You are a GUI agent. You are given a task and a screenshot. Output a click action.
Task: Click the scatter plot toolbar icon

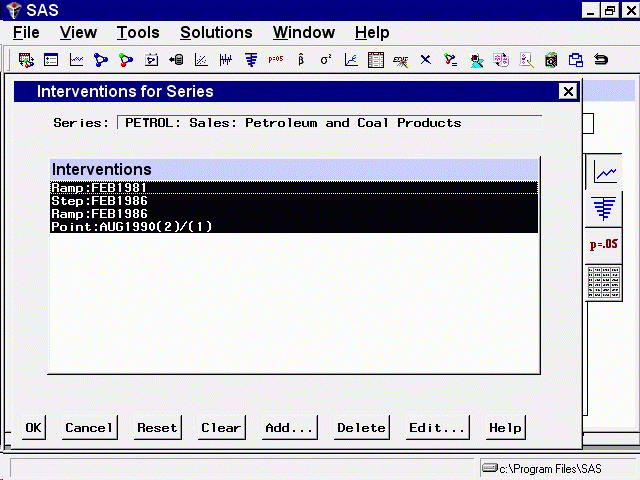(x=201, y=60)
